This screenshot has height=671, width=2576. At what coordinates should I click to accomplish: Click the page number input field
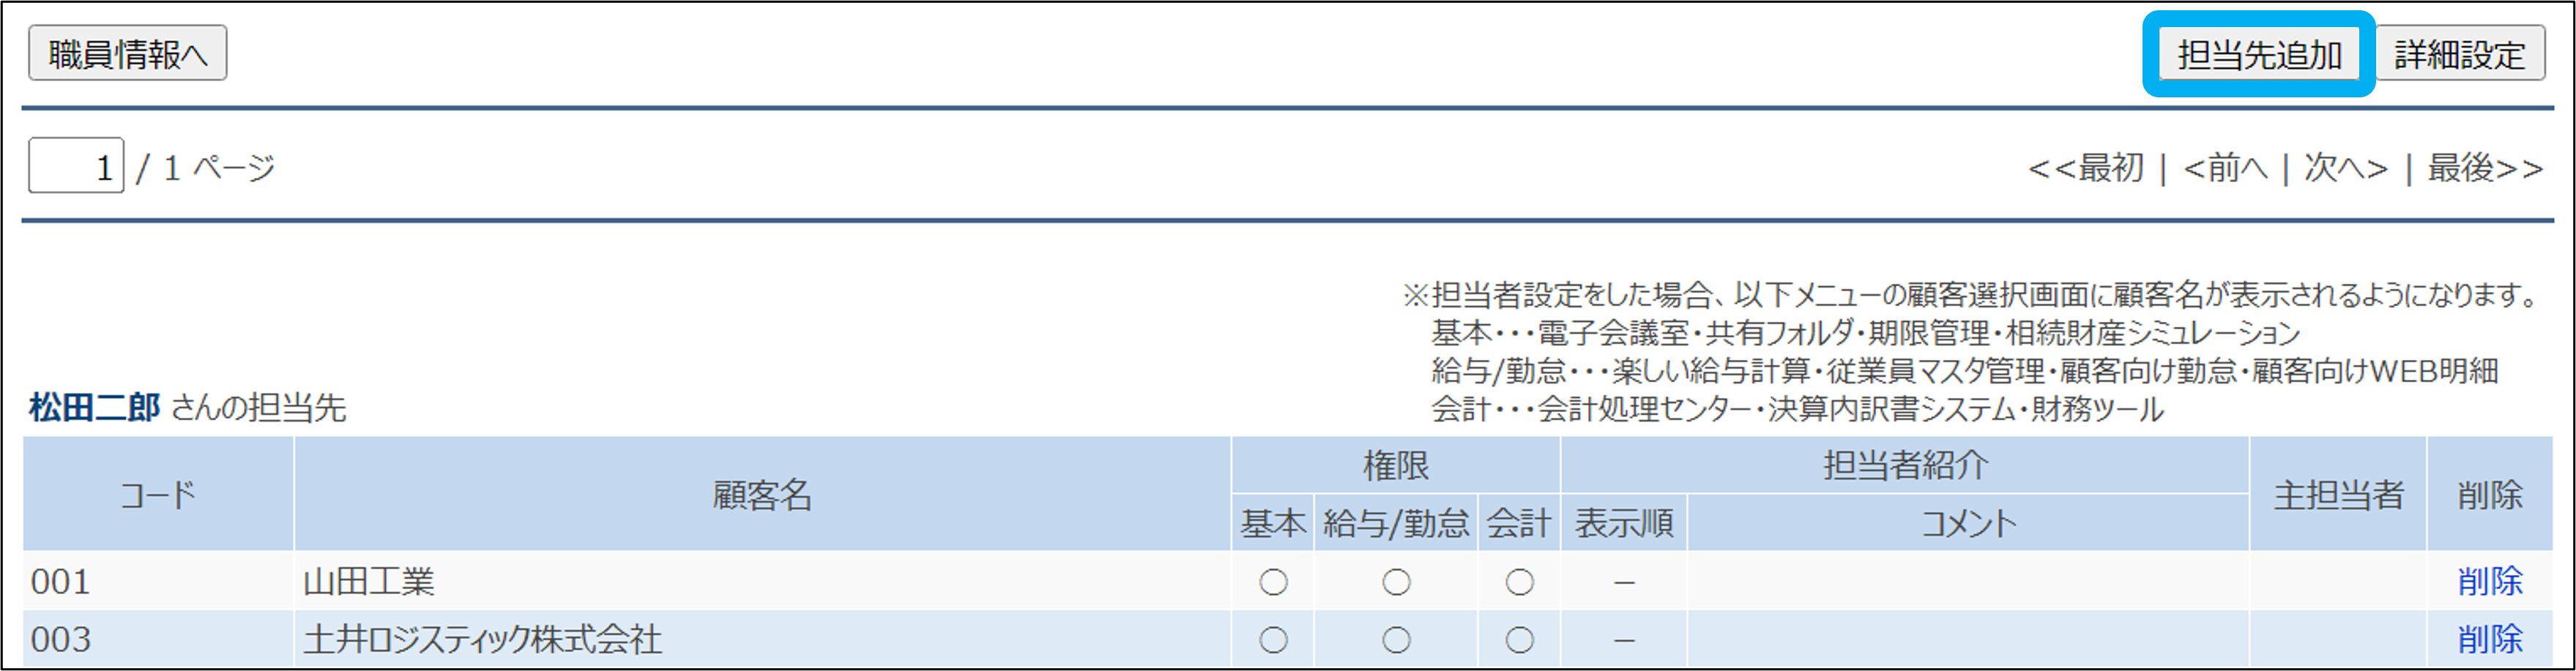coord(76,166)
